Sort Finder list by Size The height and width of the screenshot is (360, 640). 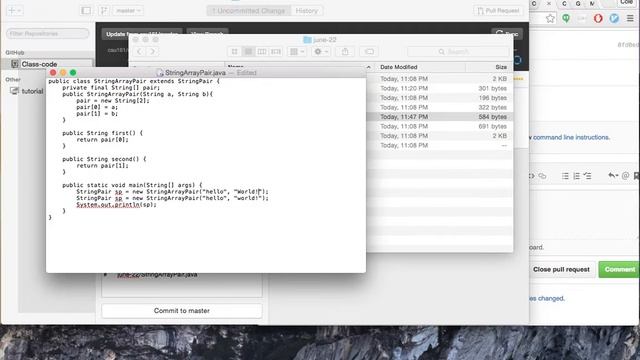click(x=489, y=67)
